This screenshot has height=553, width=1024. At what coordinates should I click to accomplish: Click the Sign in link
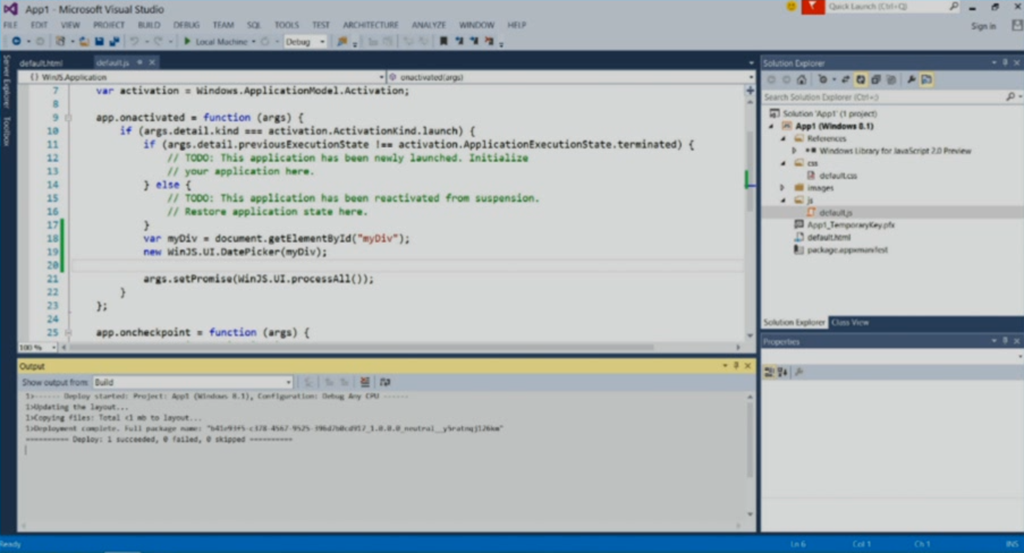[983, 26]
